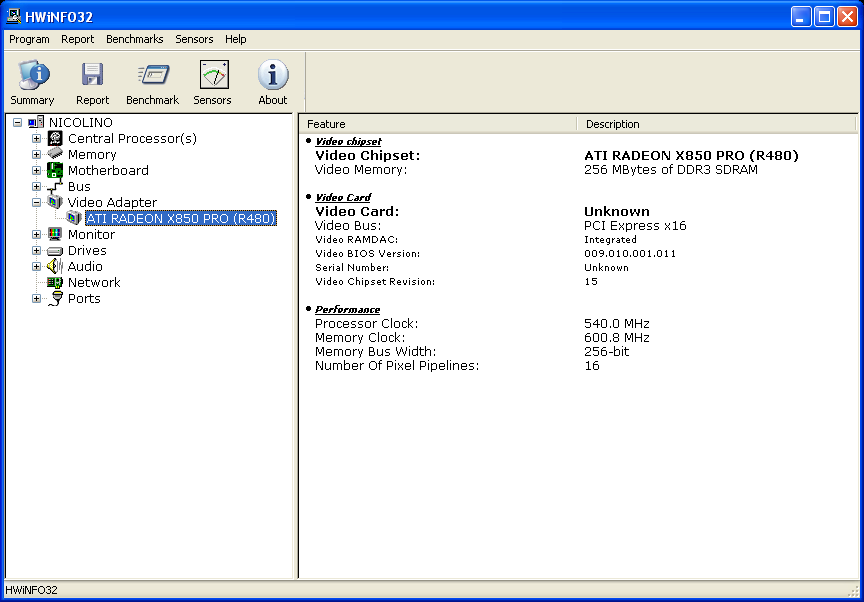This screenshot has width=864, height=602.
Task: Click the 256 MBytes of DDR3 SDRAM value
Action: point(671,170)
